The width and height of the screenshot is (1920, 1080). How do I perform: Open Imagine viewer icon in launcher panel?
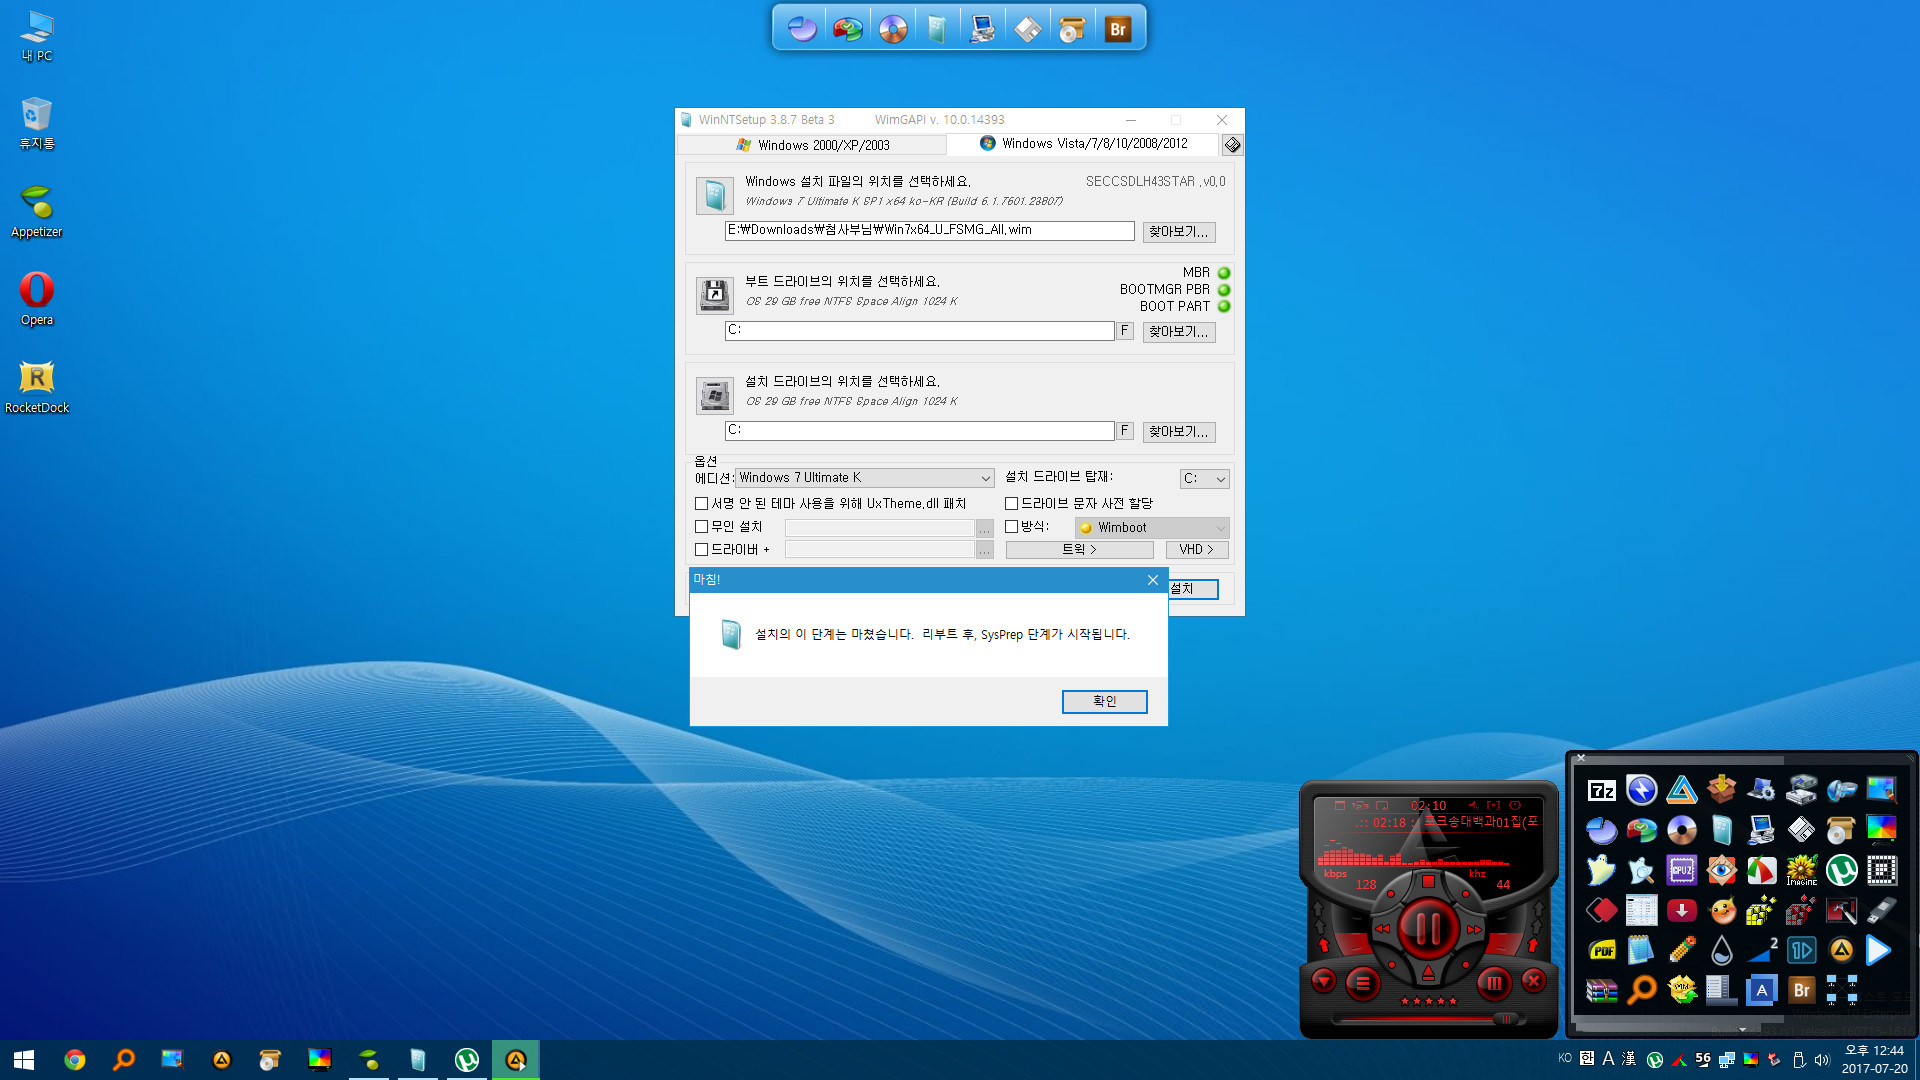click(x=1801, y=870)
